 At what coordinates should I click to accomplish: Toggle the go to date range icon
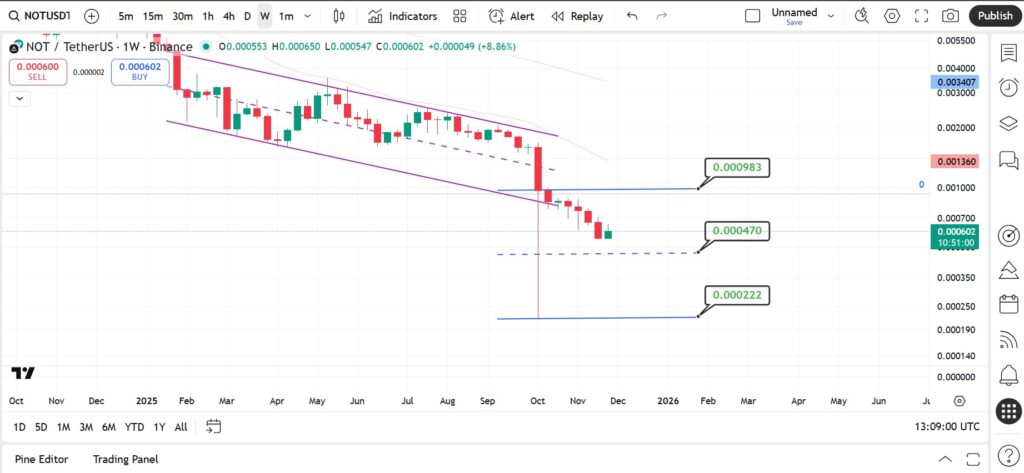click(214, 427)
